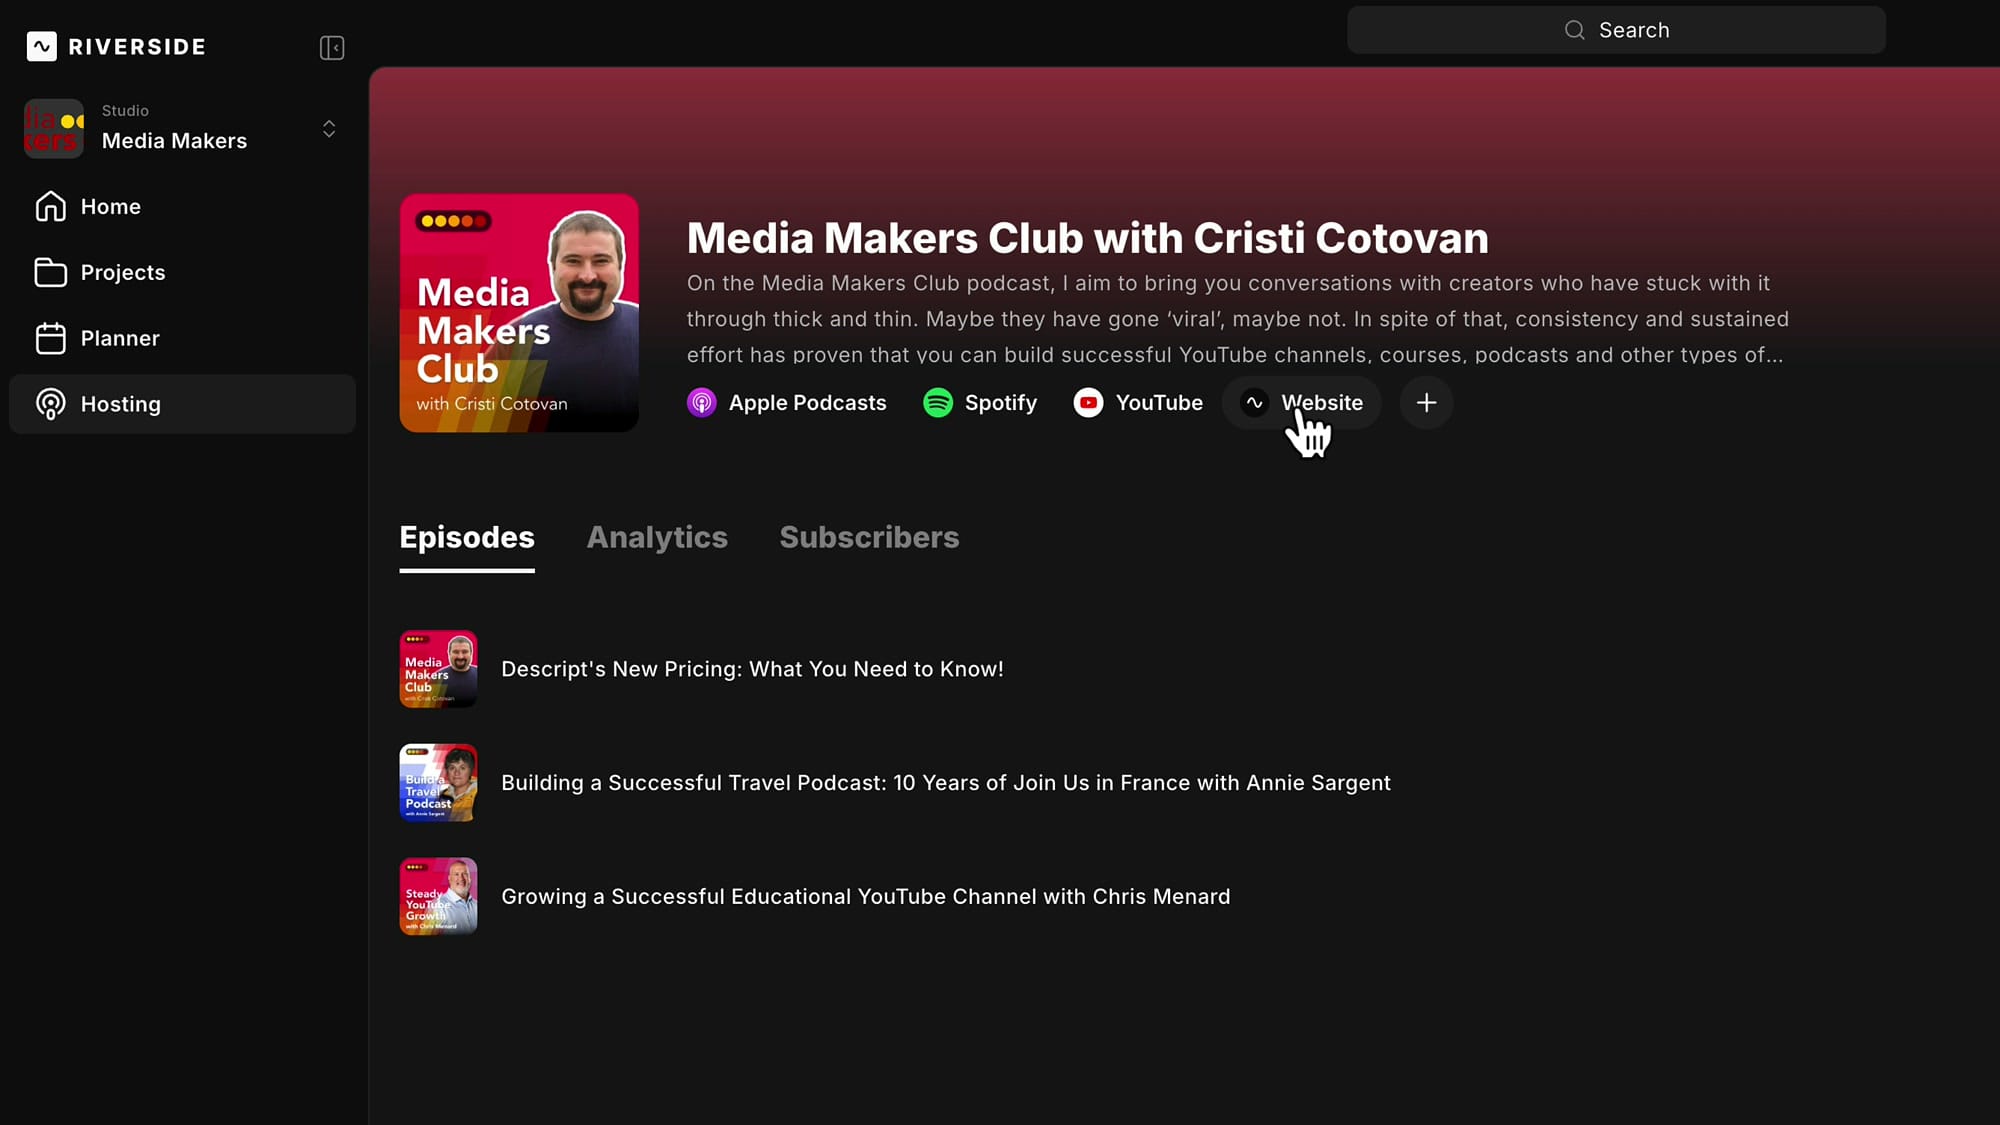Select the Annie Sargent episode thumbnail
Image resolution: width=2000 pixels, height=1125 pixels.
pos(438,783)
